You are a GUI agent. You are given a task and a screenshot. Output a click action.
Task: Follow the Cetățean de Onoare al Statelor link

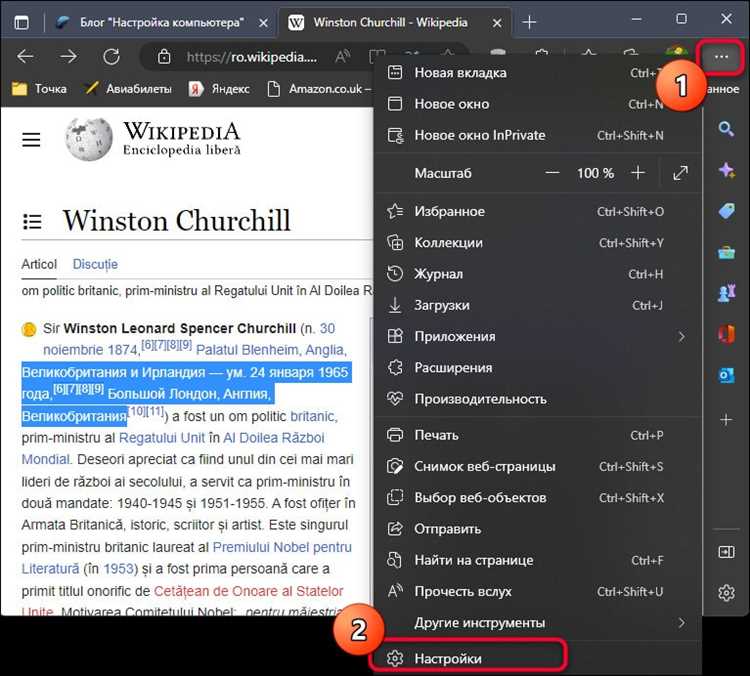(x=248, y=591)
